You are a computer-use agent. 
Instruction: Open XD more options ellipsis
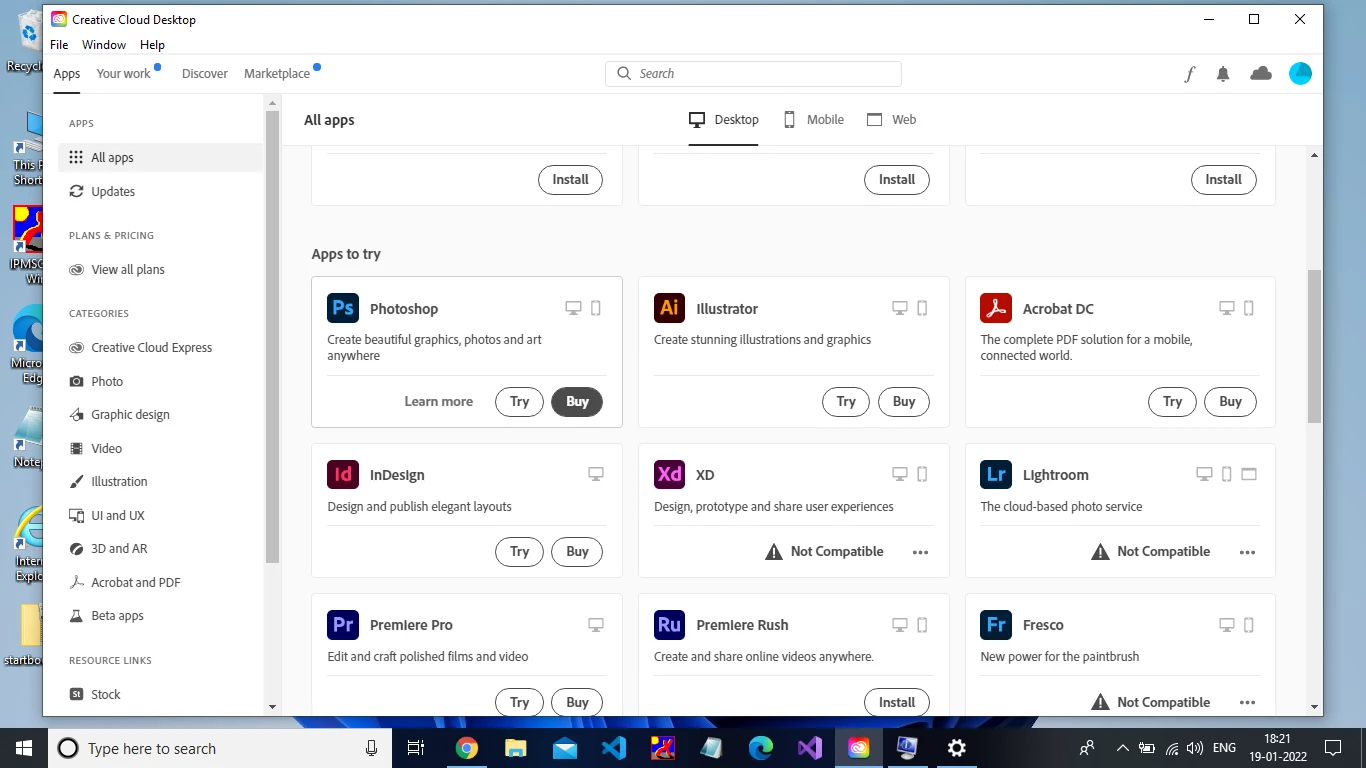[x=921, y=552]
